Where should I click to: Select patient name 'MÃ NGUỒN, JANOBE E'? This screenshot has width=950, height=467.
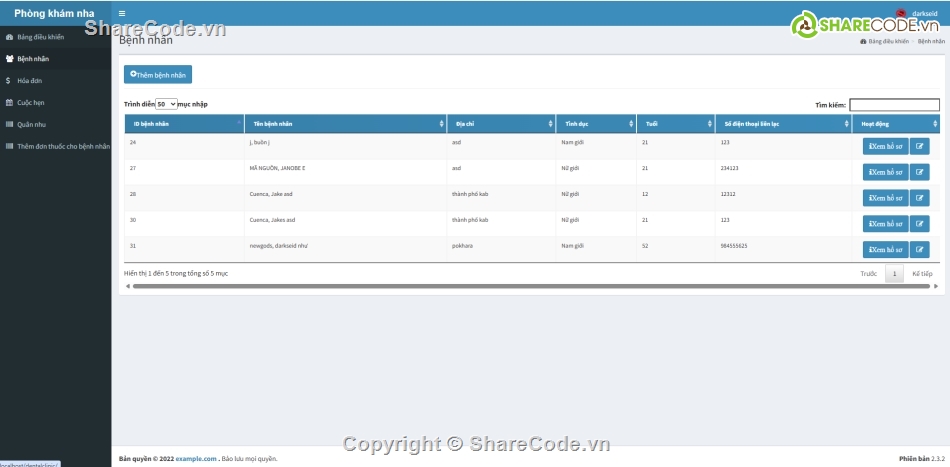click(x=277, y=168)
